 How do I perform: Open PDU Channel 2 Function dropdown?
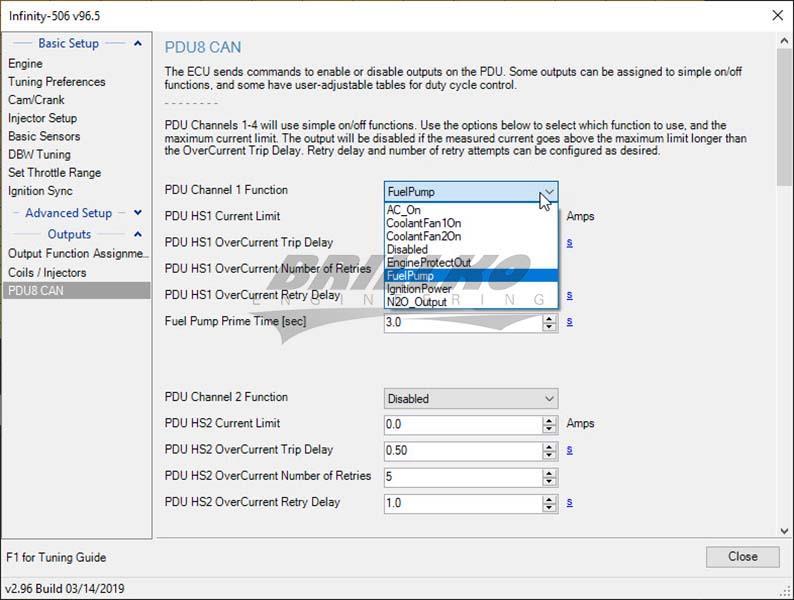point(471,398)
